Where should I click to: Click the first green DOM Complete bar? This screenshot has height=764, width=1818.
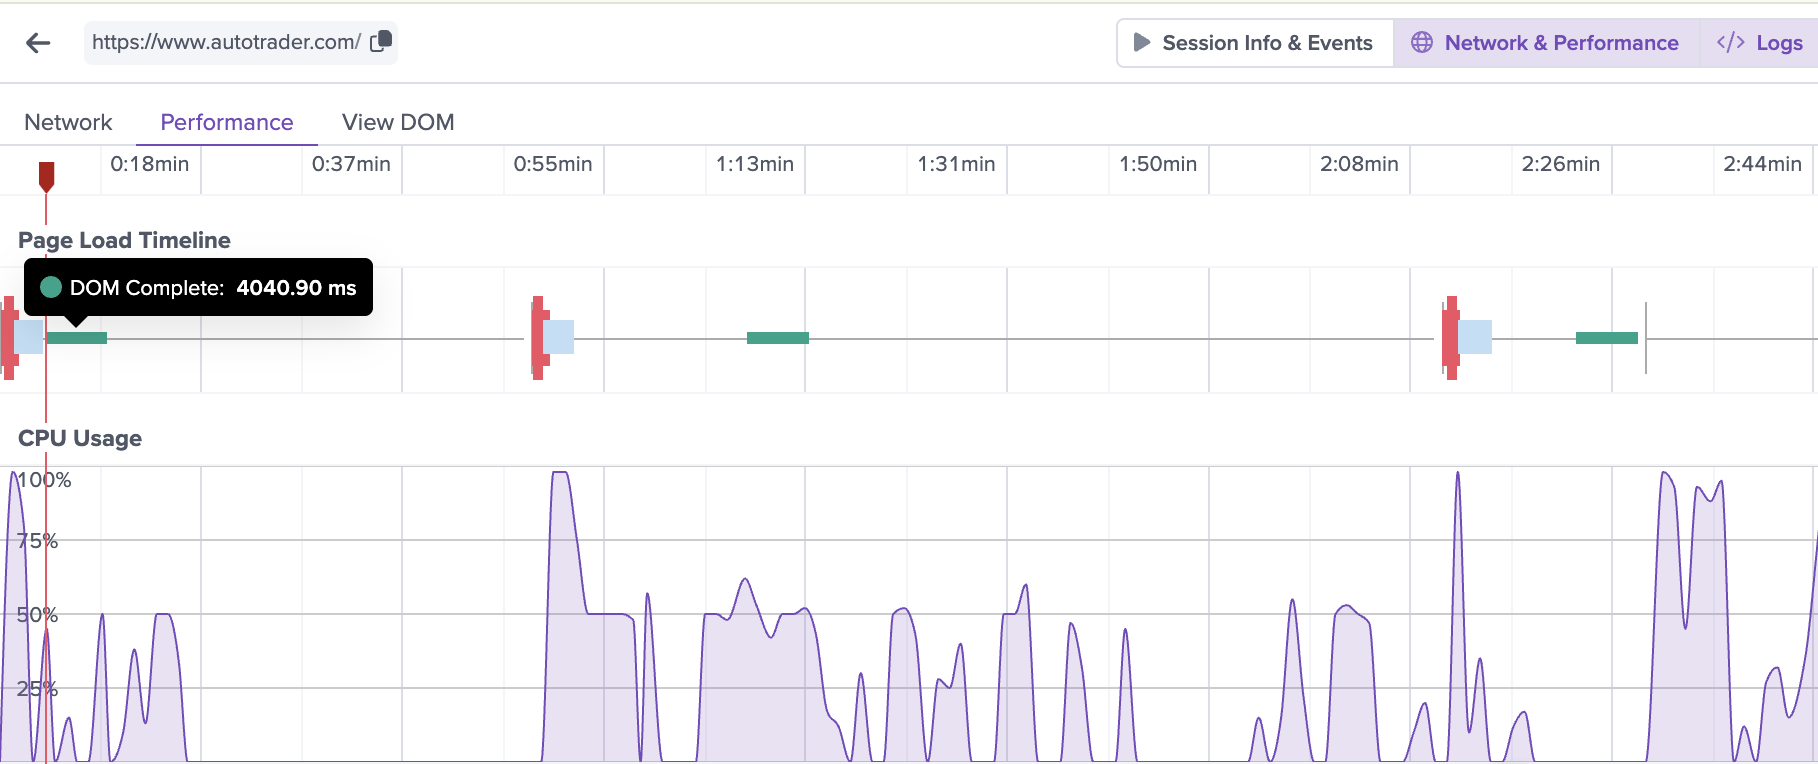tap(77, 338)
